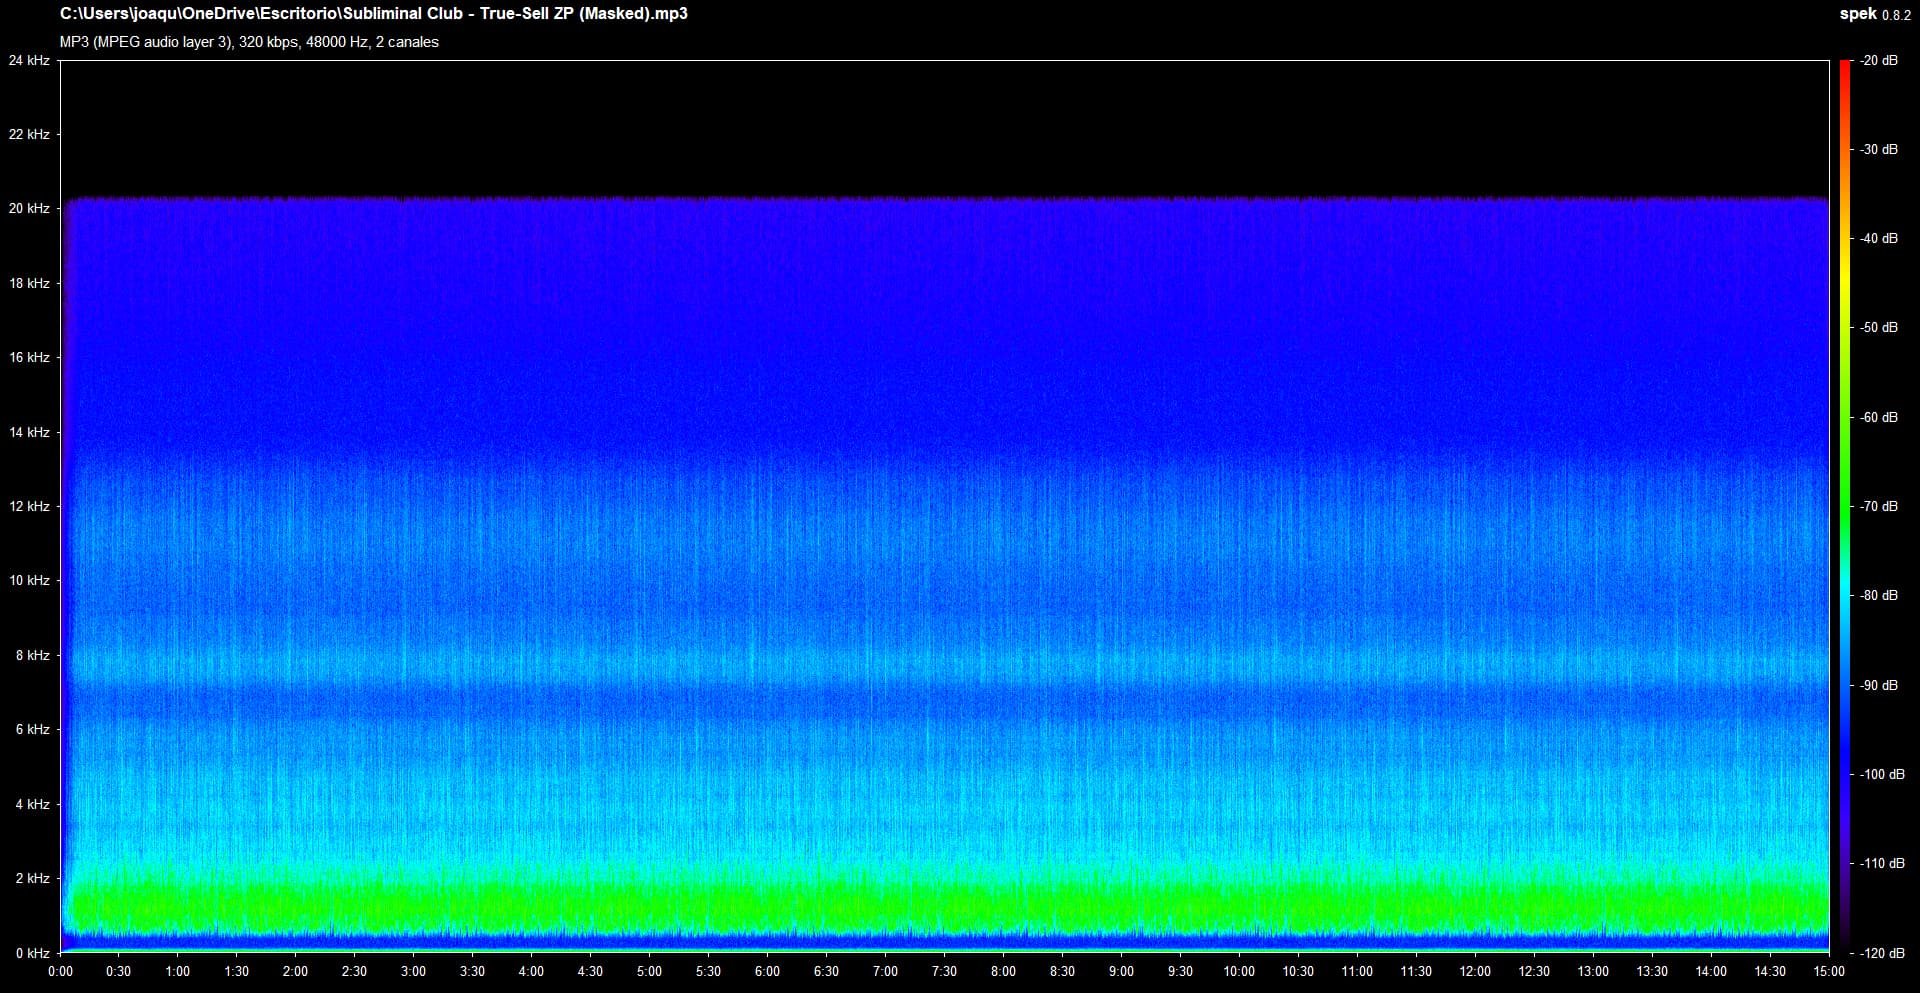The height and width of the screenshot is (993, 1920).
Task: Click the 6 kHz frequency axis label
Action: pos(32,729)
